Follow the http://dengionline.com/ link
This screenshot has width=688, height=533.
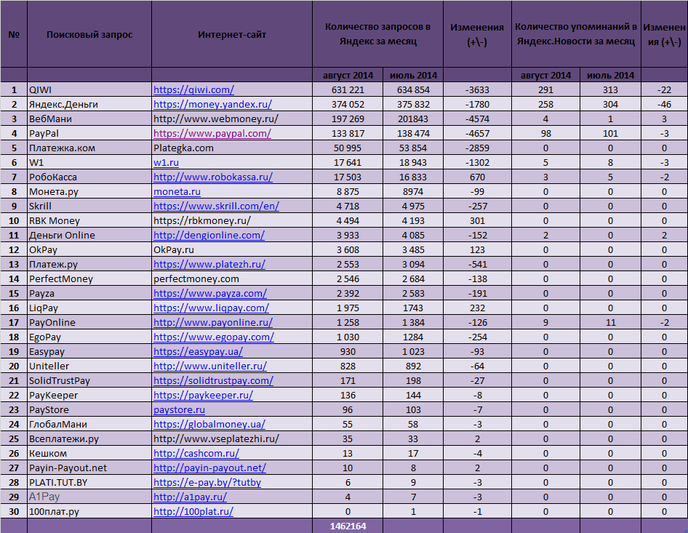coord(209,235)
